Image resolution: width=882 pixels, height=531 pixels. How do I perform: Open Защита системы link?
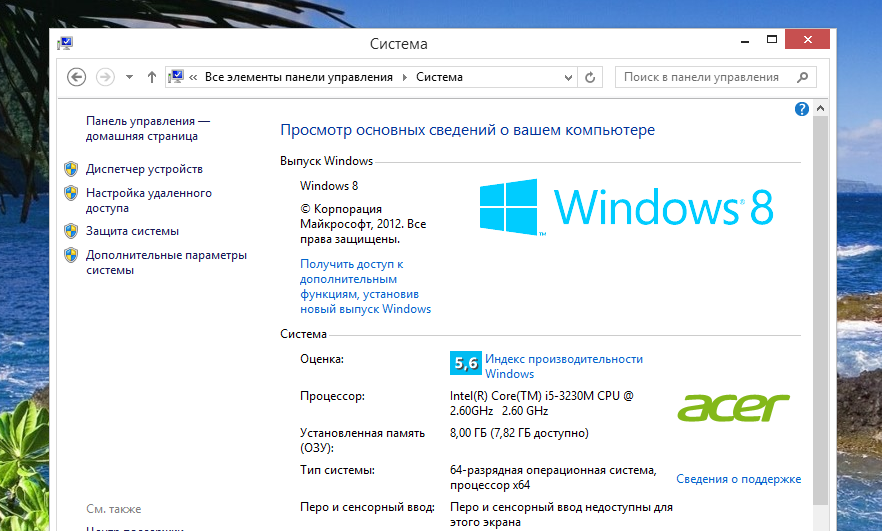(x=132, y=231)
